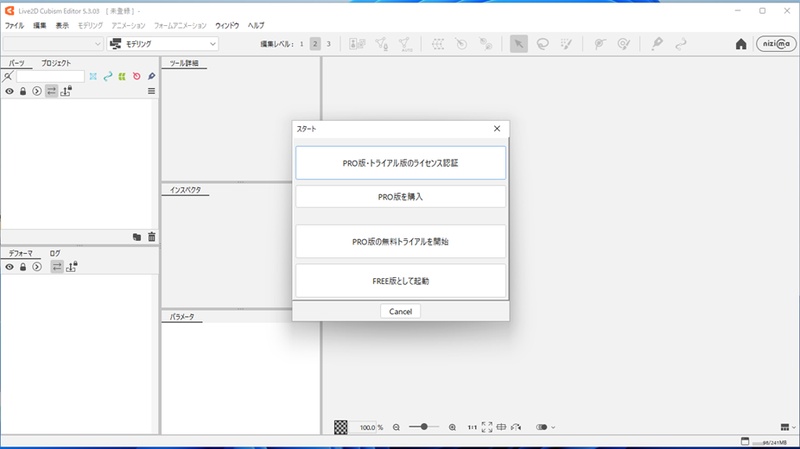Click the 1:1 actual size icon
Screen dimensions: 800x449
pyautogui.click(x=472, y=428)
